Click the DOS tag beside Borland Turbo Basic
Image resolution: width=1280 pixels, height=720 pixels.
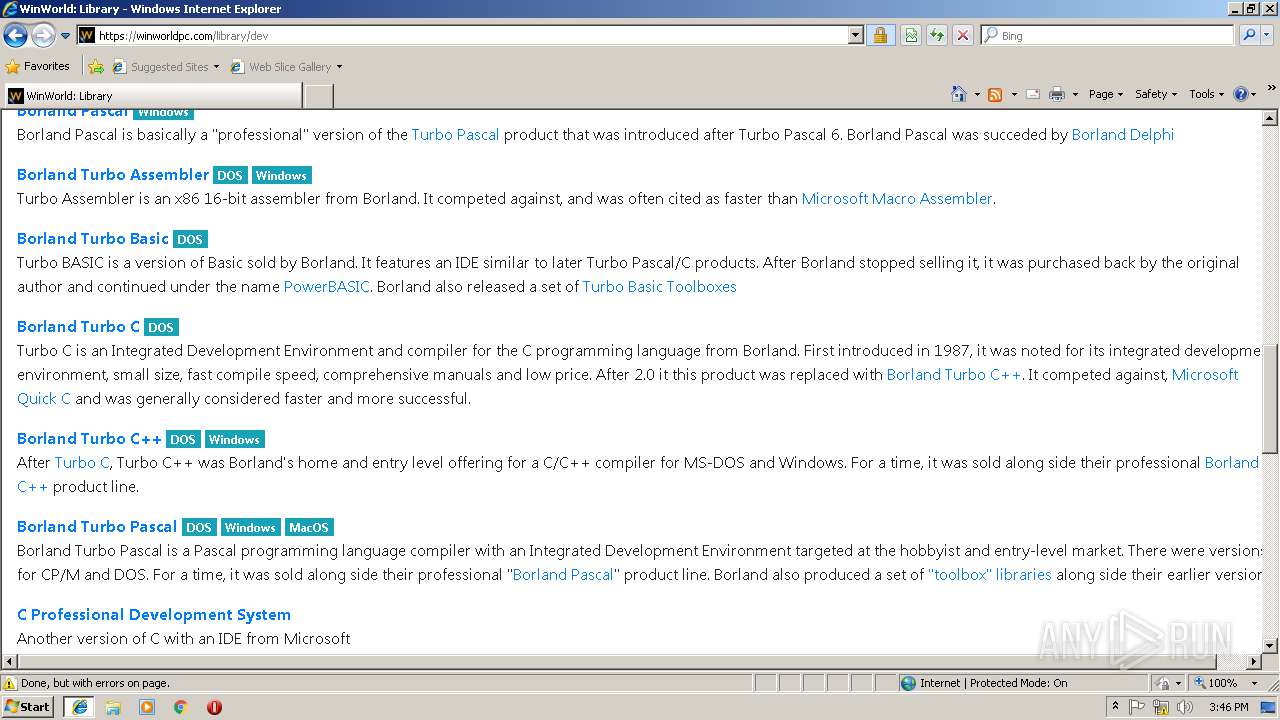point(190,239)
